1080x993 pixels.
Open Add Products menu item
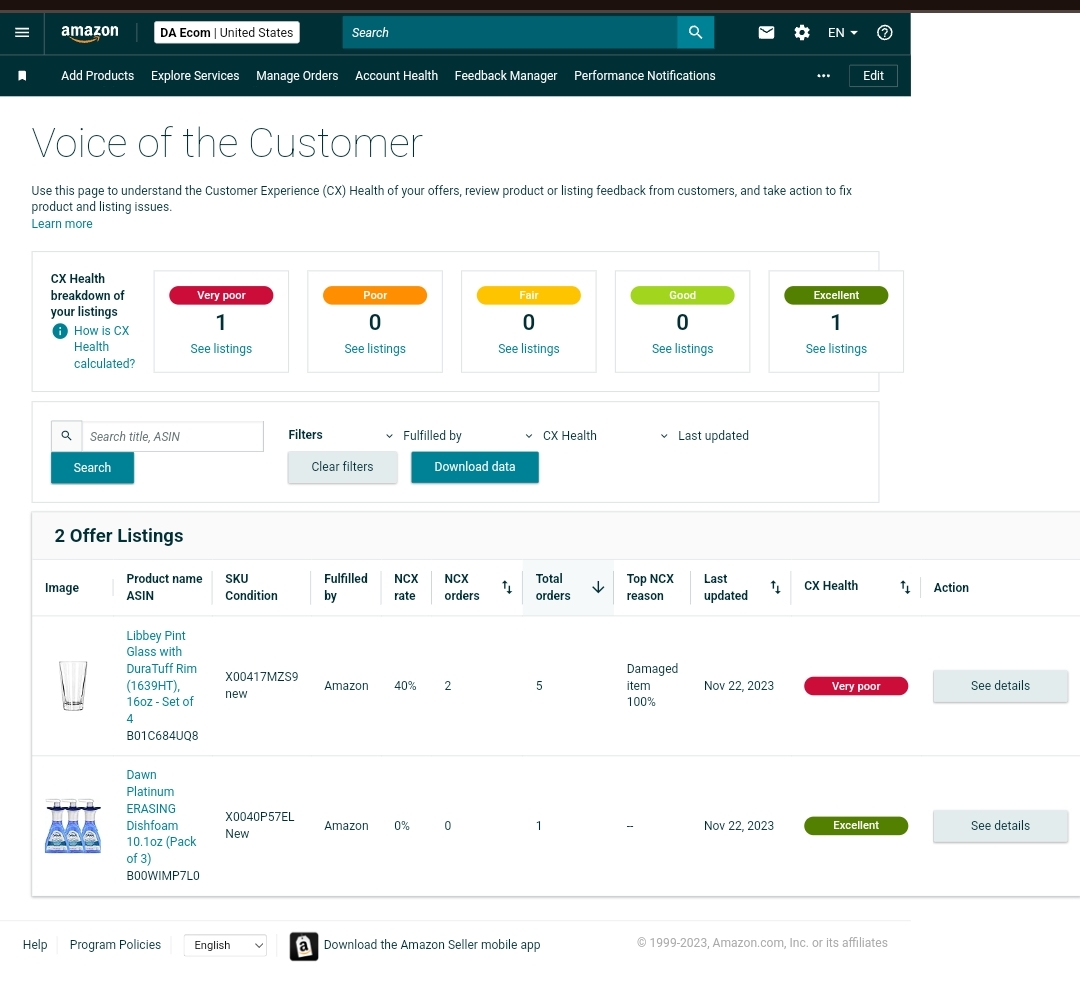[97, 76]
